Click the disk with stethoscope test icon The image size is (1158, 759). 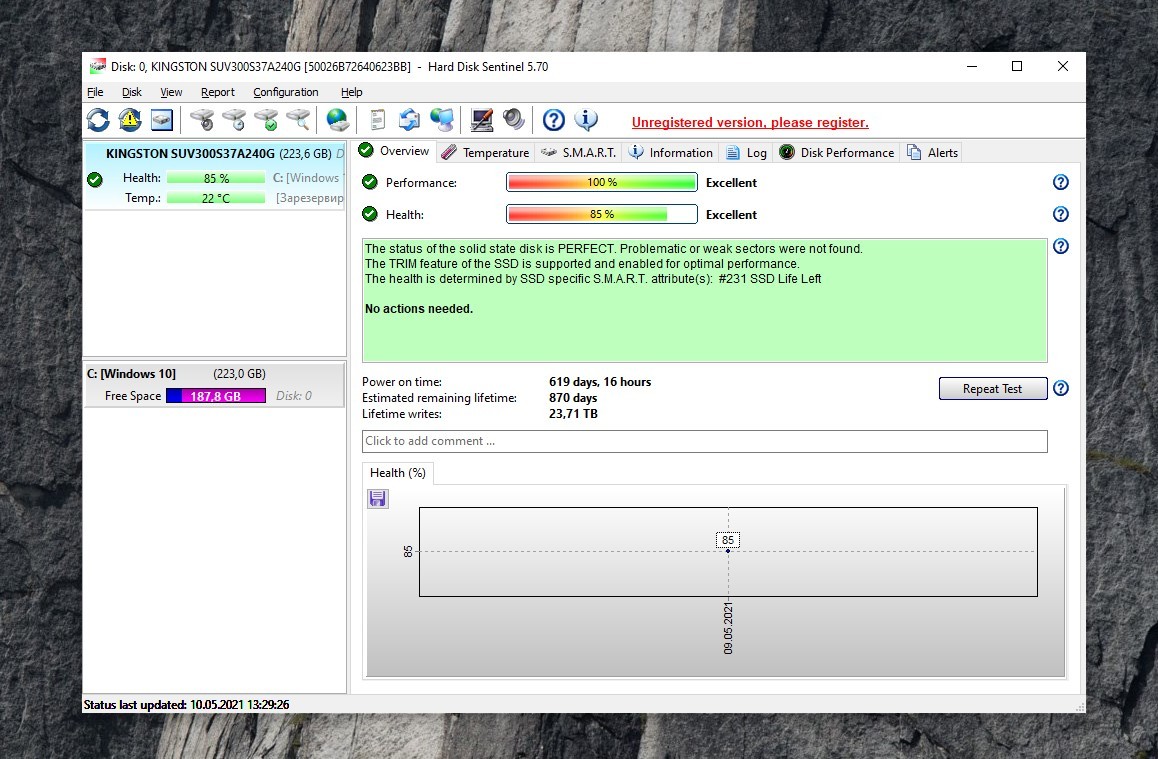[x=202, y=120]
